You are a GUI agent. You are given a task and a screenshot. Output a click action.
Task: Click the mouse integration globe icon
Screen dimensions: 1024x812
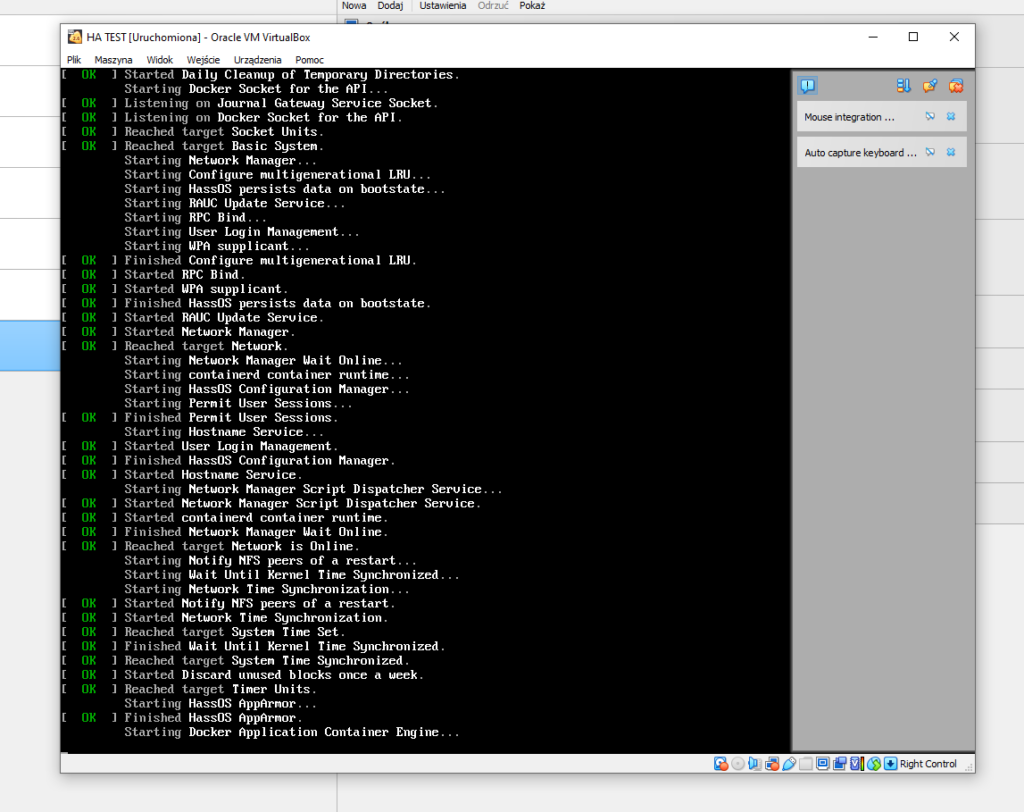point(874,764)
